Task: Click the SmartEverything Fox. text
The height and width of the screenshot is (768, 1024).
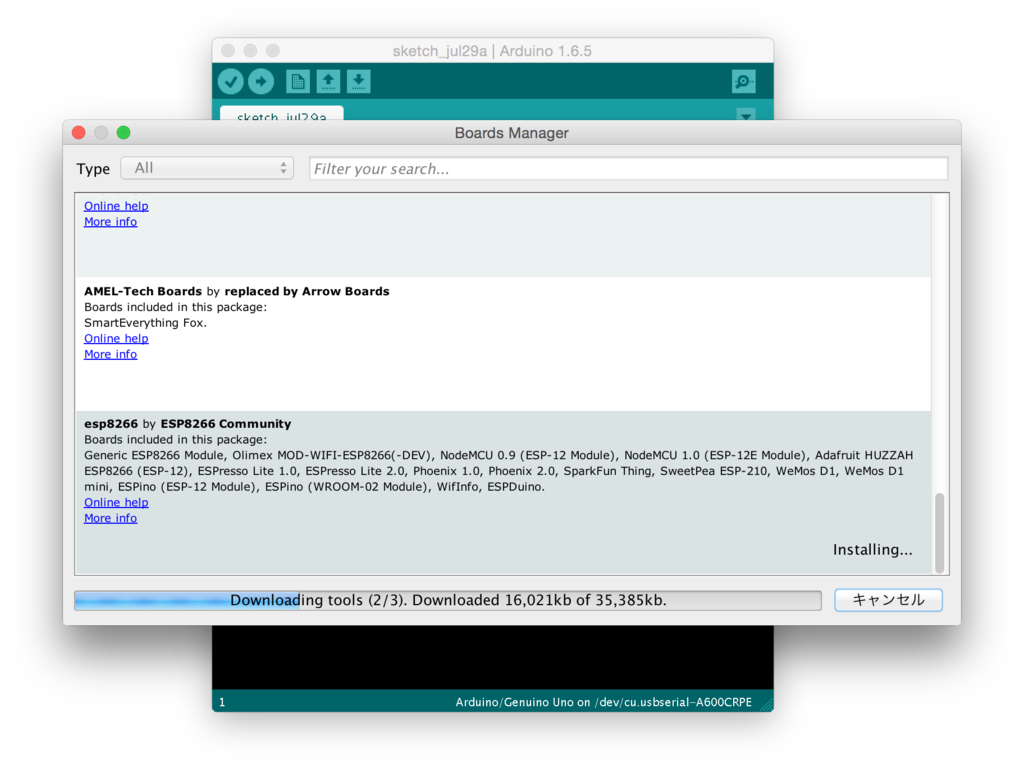Action: tap(146, 323)
